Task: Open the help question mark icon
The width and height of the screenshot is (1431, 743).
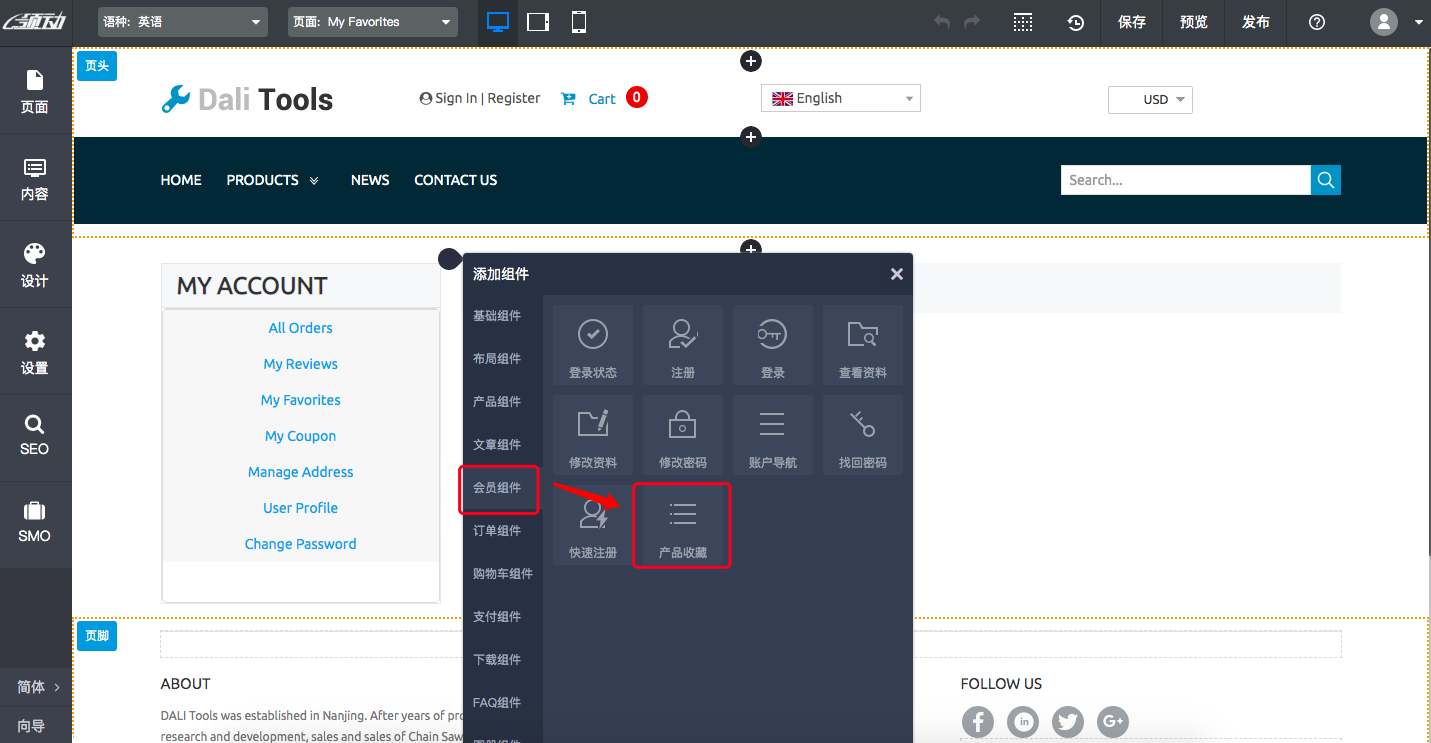Action: point(1317,22)
